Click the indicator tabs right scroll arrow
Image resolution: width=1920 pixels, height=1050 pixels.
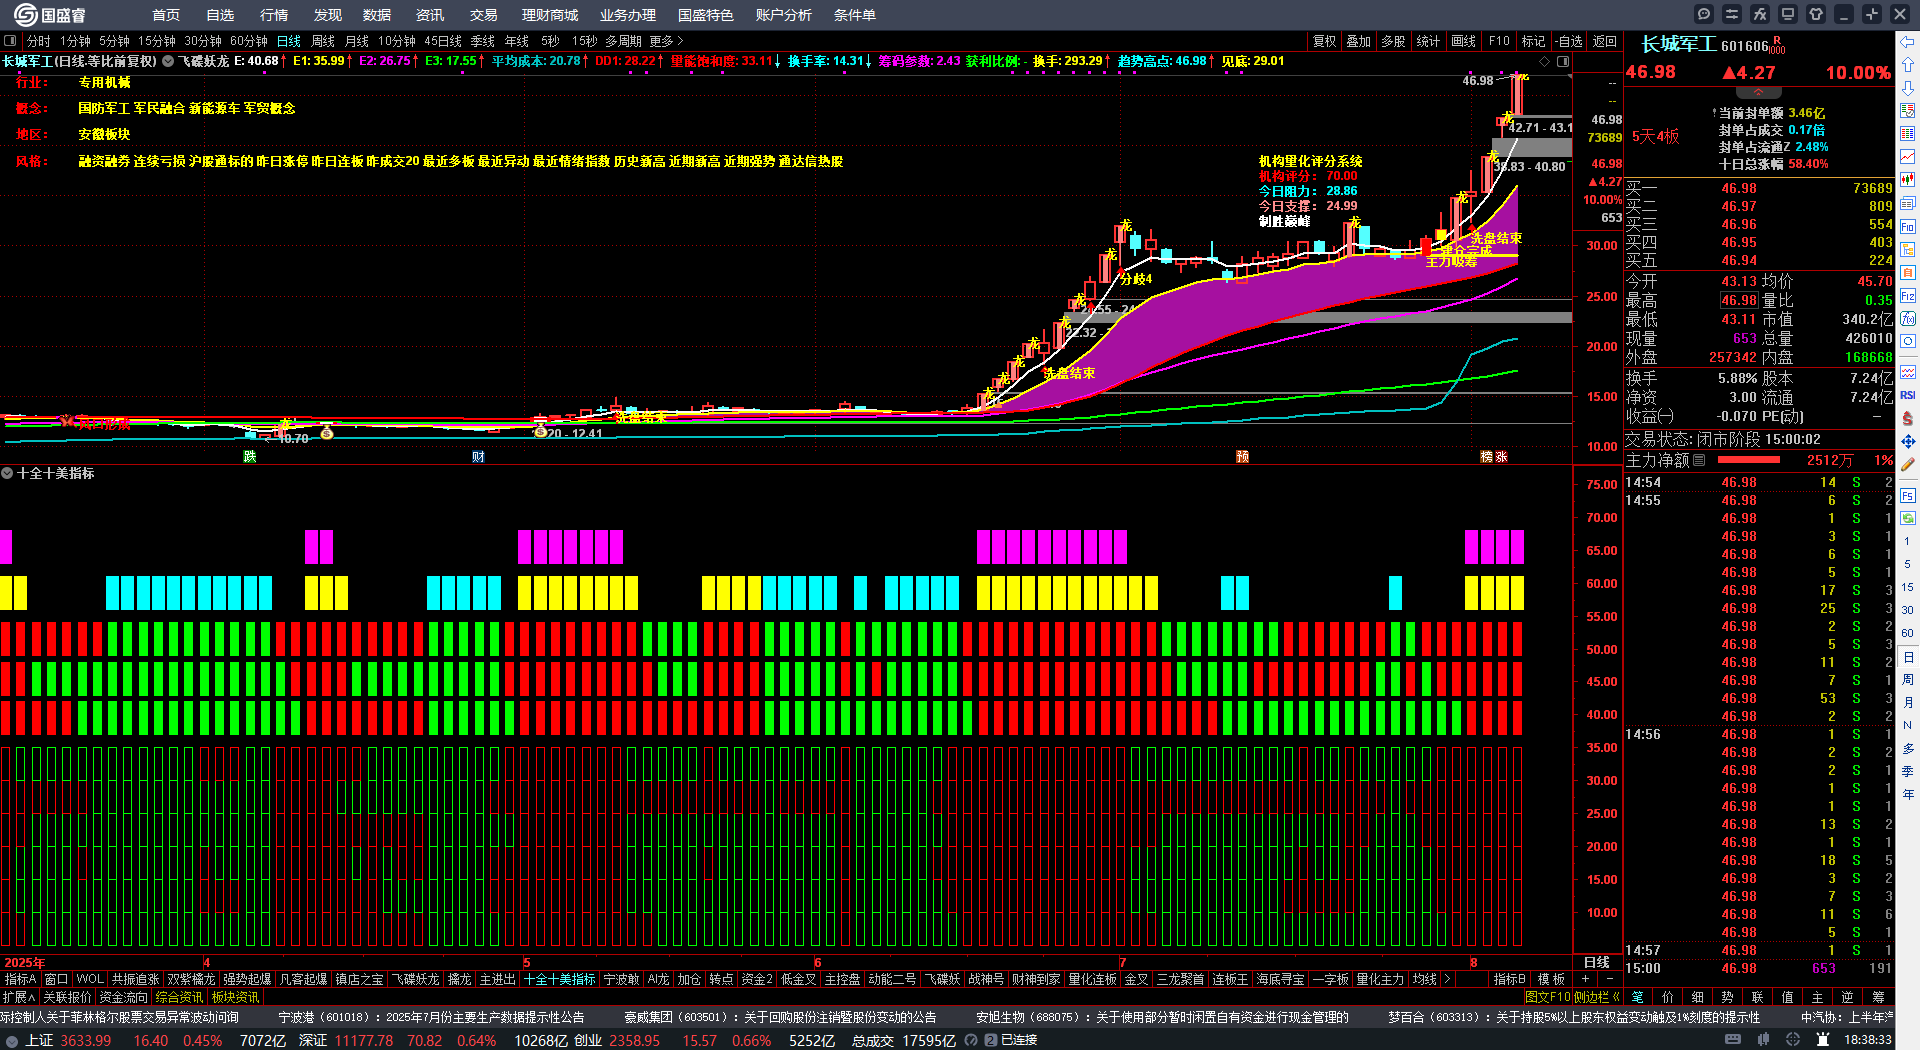click(x=1447, y=979)
